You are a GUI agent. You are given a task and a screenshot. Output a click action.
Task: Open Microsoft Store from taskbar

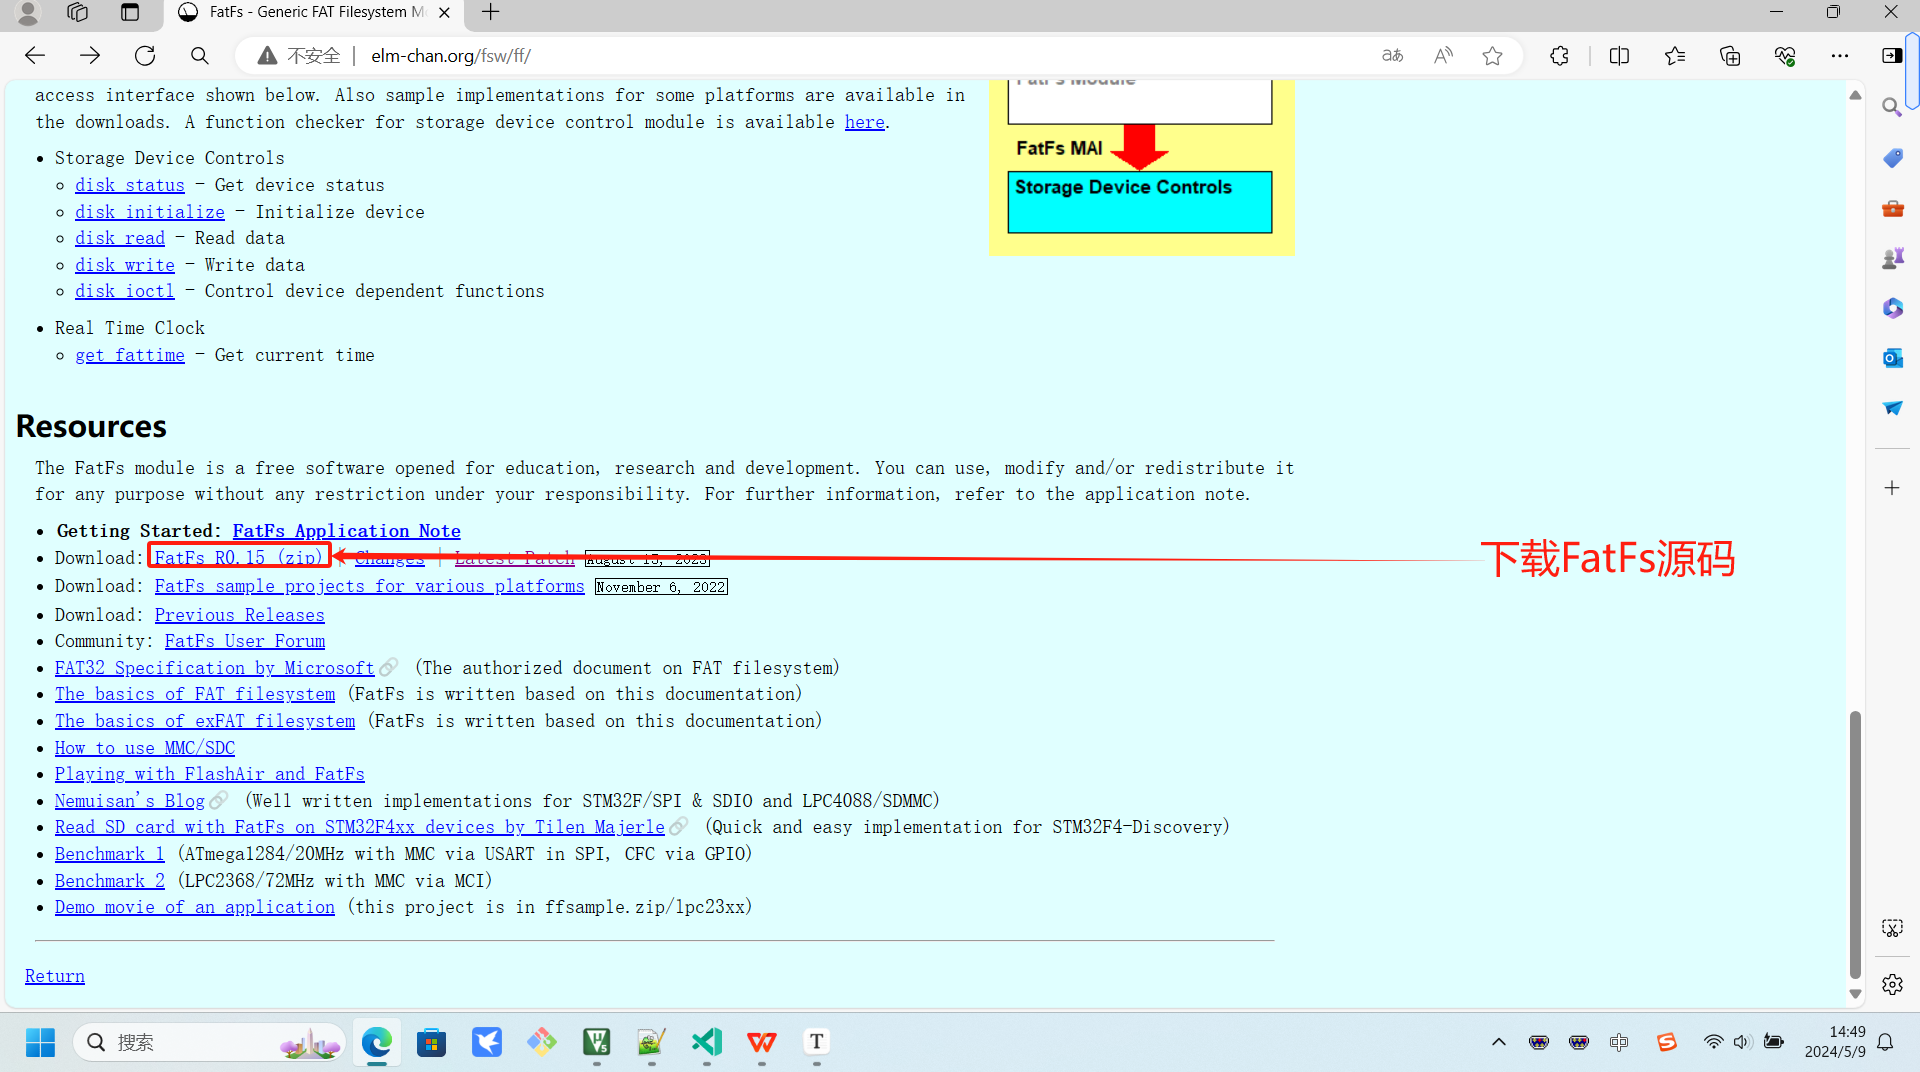(432, 1042)
